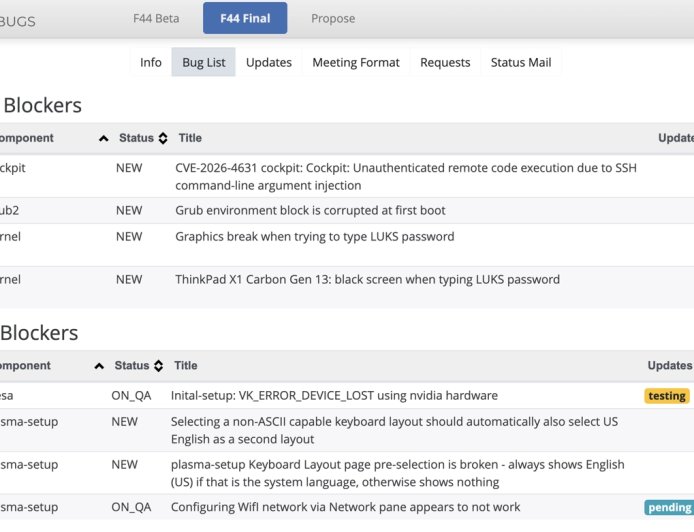Viewport: 694px width, 532px height.
Task: Select the CVE-2026-4631 cockpit bug title
Action: click(x=405, y=176)
